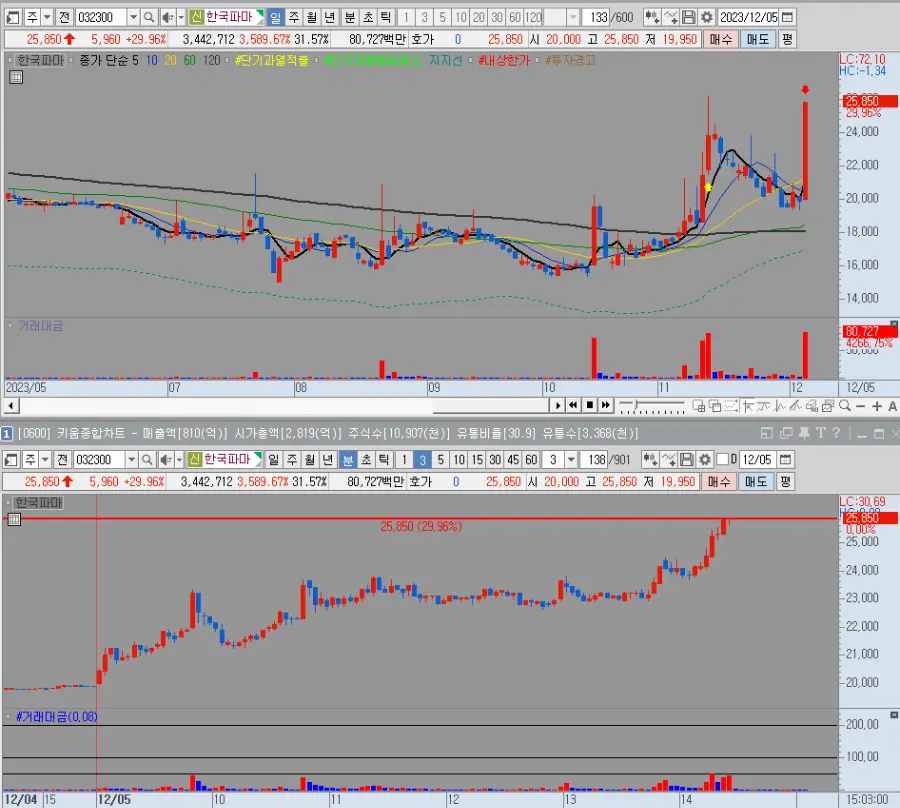900x808 pixels.
Task: Open the calendar next to 12/05 in lower chart
Action: click(x=786, y=460)
